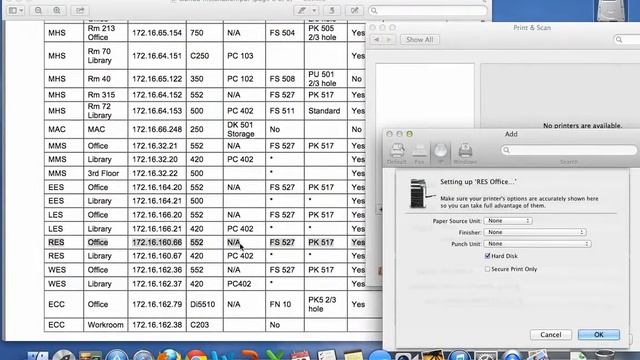Go forward in the Print & Scan window
This screenshot has width=640, height=360.
pyautogui.click(x=389, y=40)
